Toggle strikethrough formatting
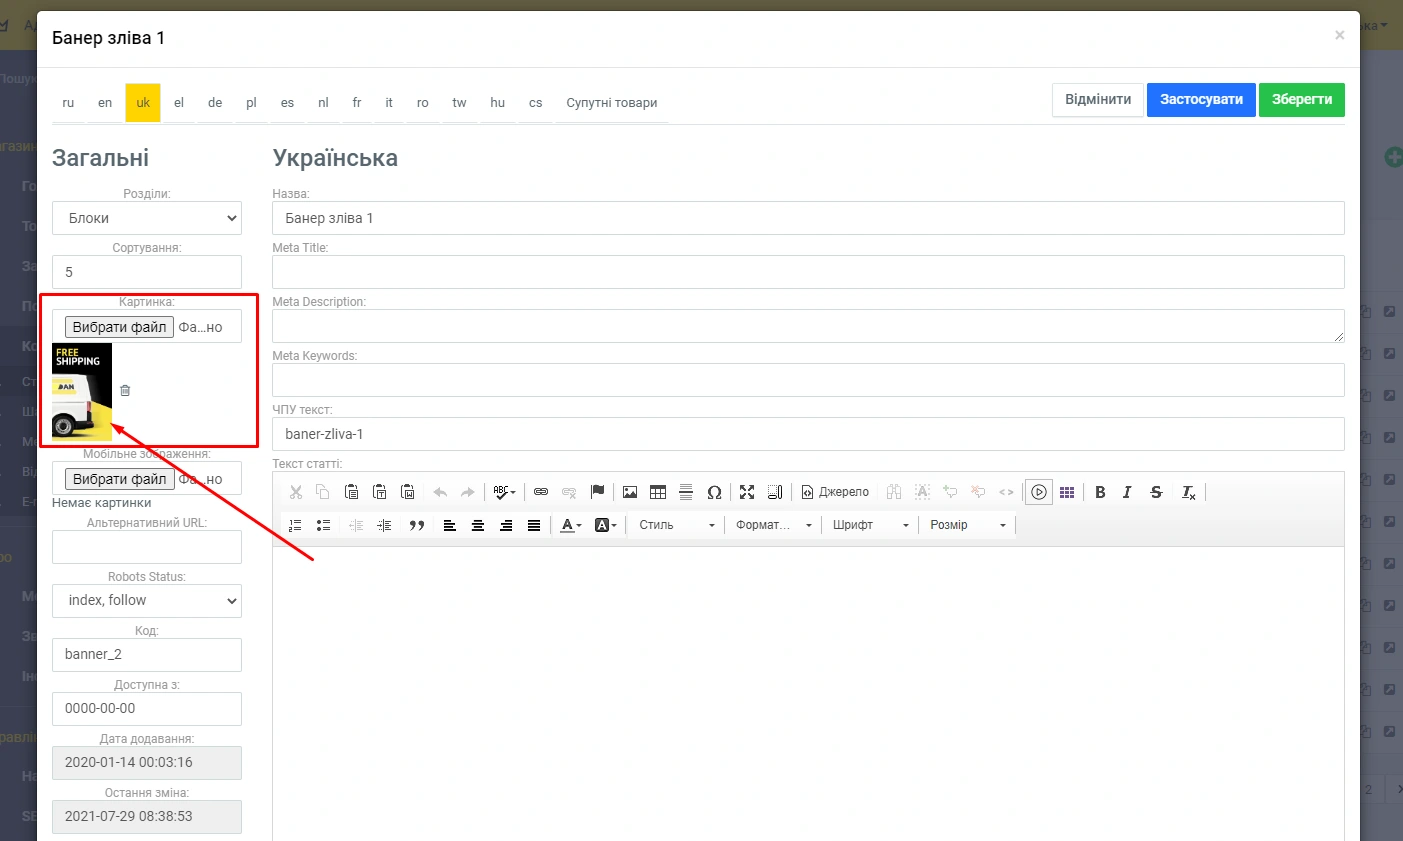The width and height of the screenshot is (1403, 841). [x=1156, y=492]
